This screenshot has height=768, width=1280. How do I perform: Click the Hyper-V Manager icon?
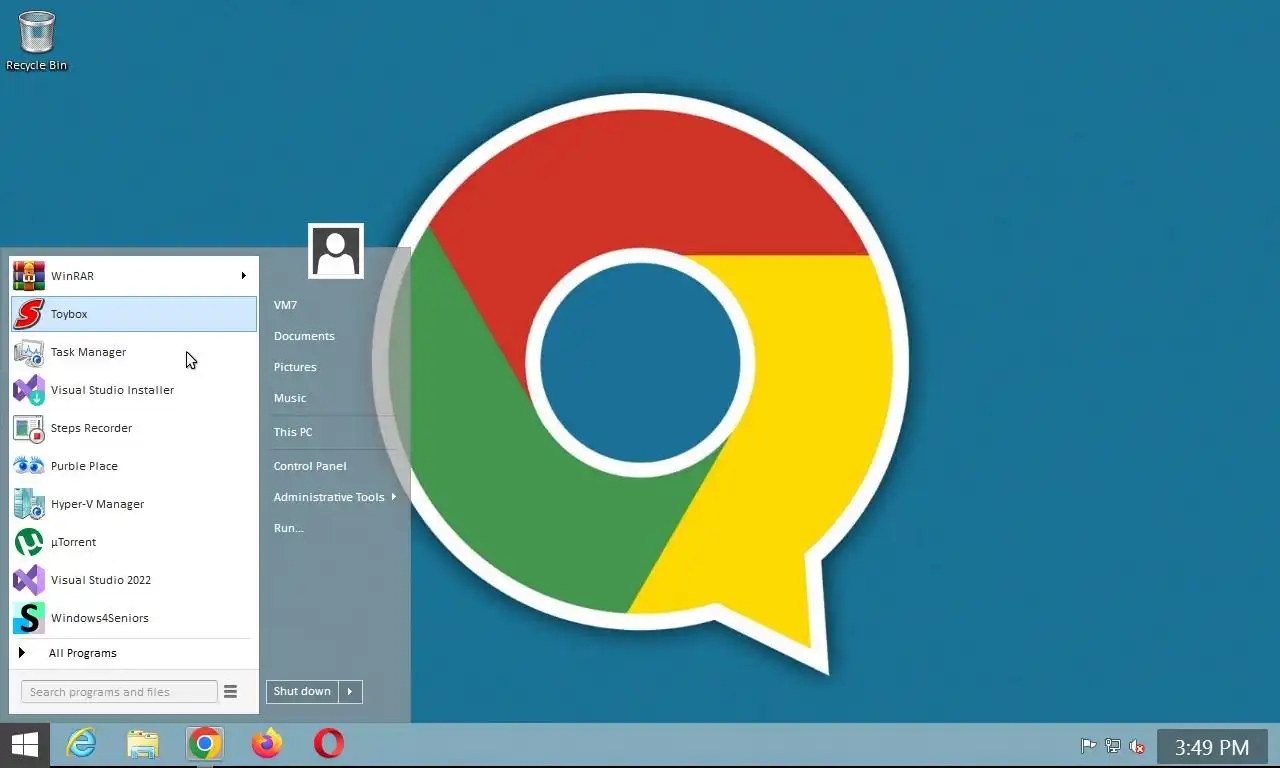tap(28, 504)
